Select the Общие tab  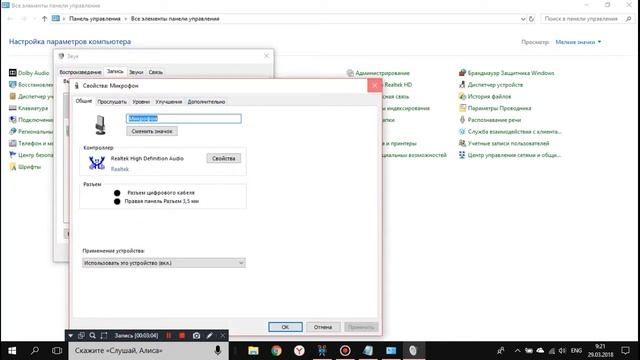pos(84,101)
